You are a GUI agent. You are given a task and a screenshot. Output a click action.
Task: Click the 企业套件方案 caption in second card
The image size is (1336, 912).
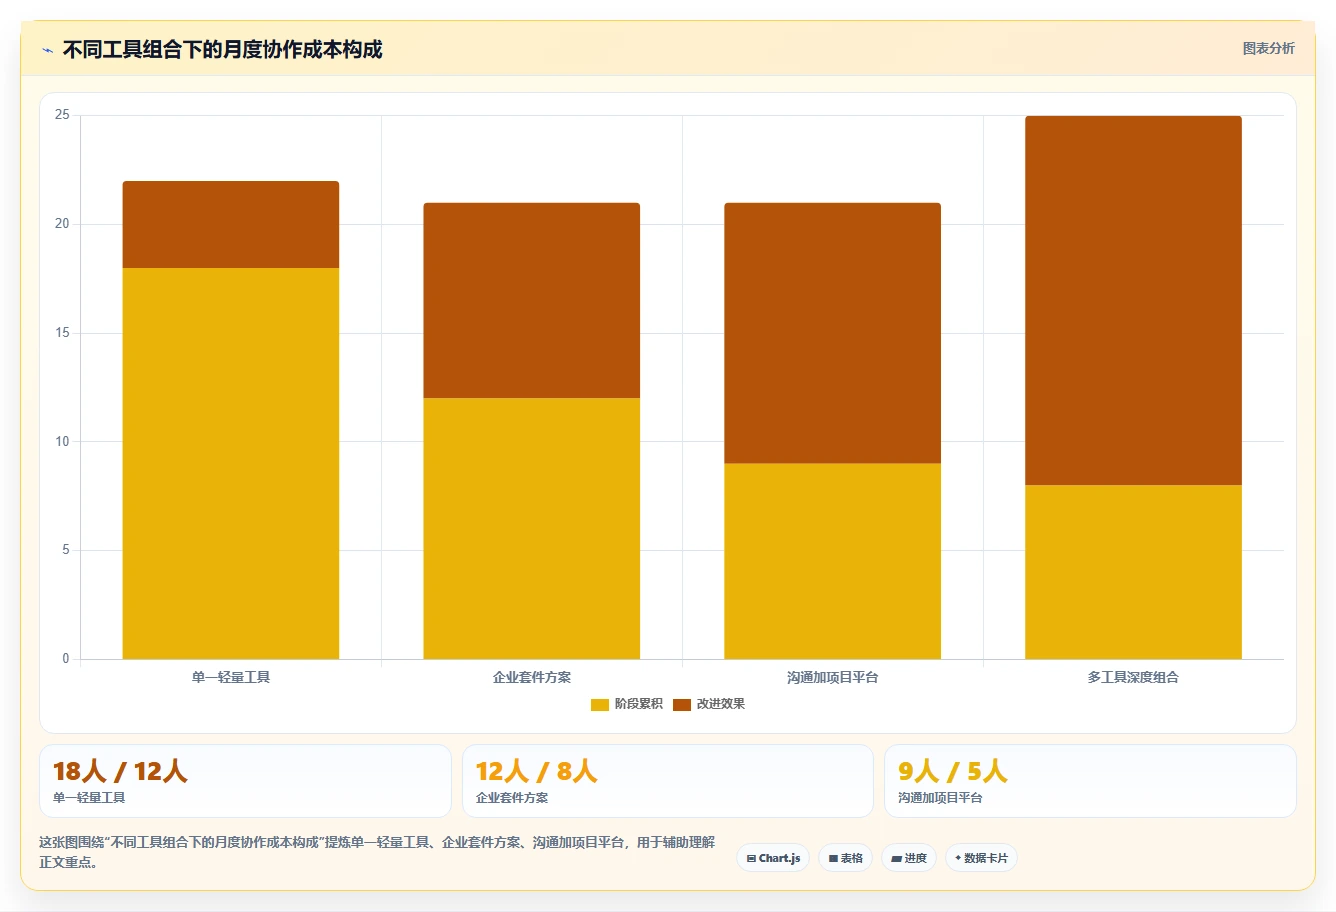512,798
